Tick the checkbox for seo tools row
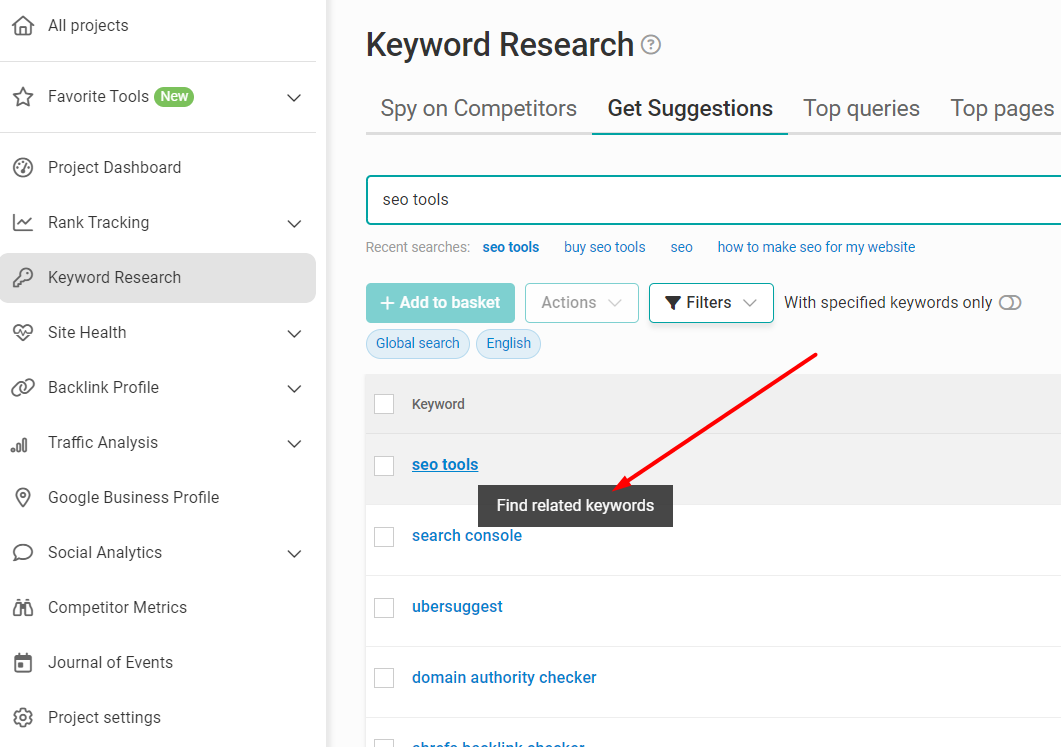This screenshot has width=1061, height=747. (x=384, y=466)
